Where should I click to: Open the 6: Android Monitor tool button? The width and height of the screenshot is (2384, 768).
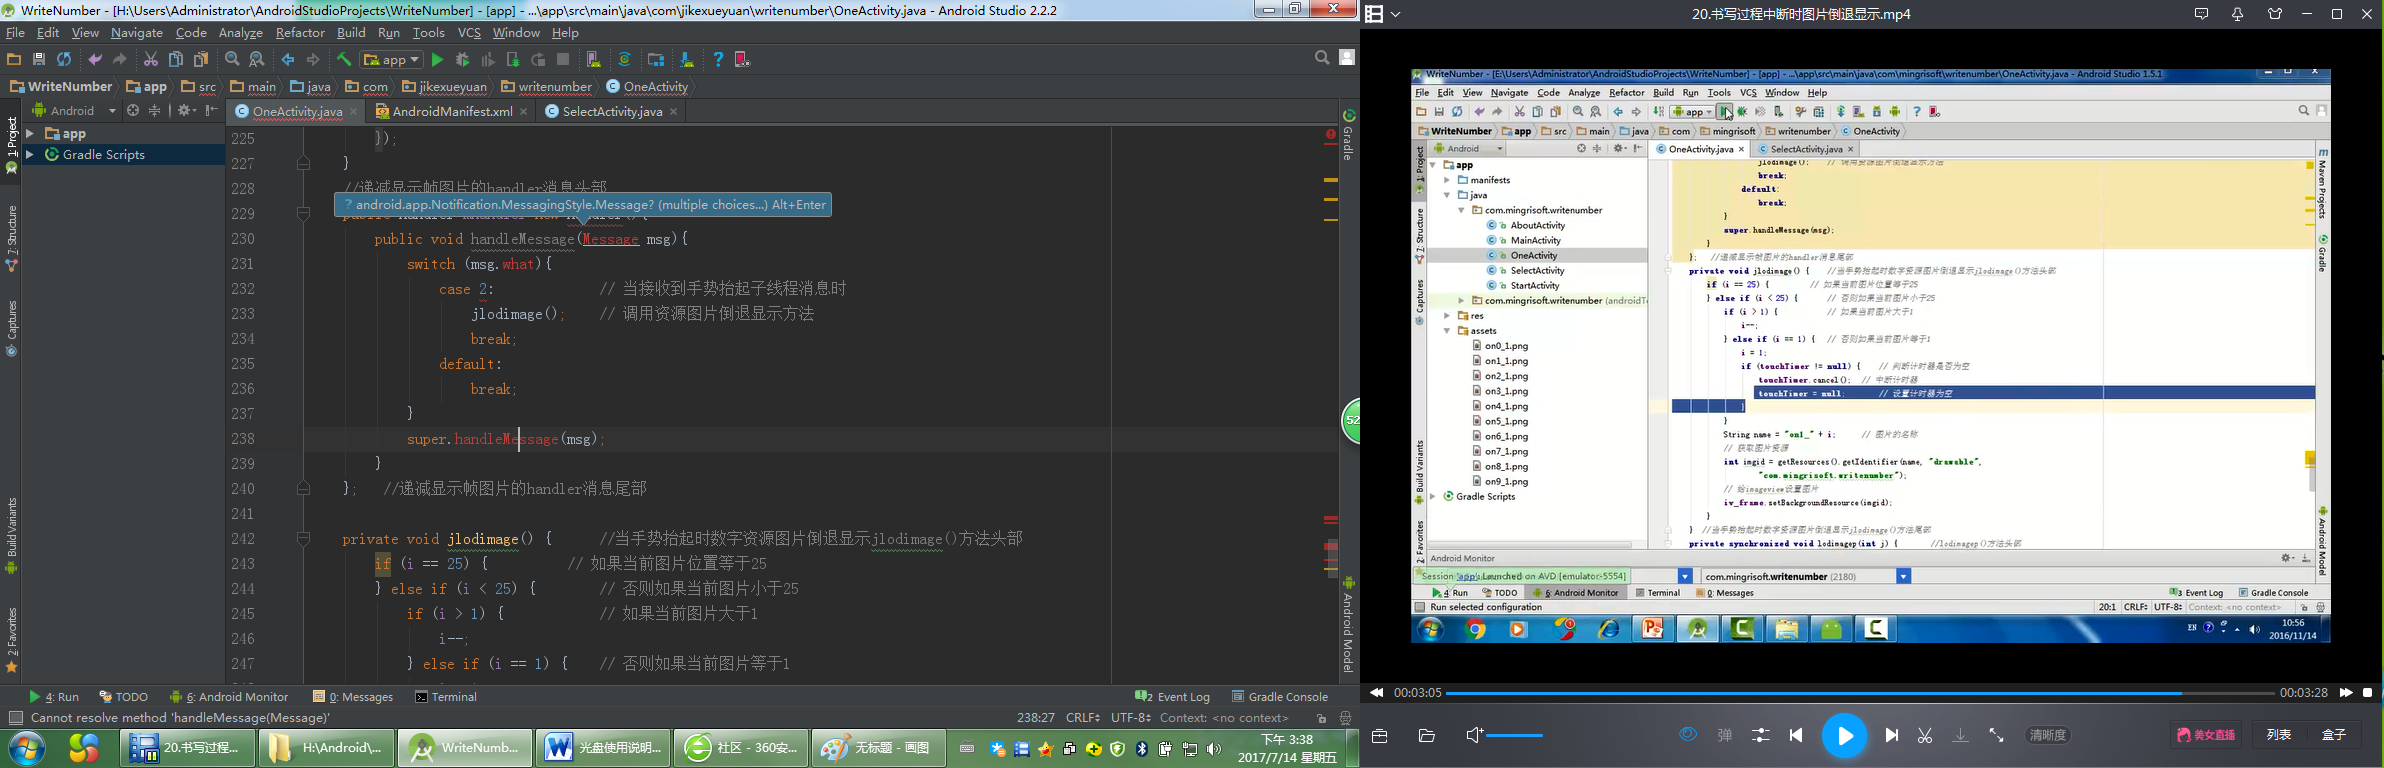click(229, 697)
